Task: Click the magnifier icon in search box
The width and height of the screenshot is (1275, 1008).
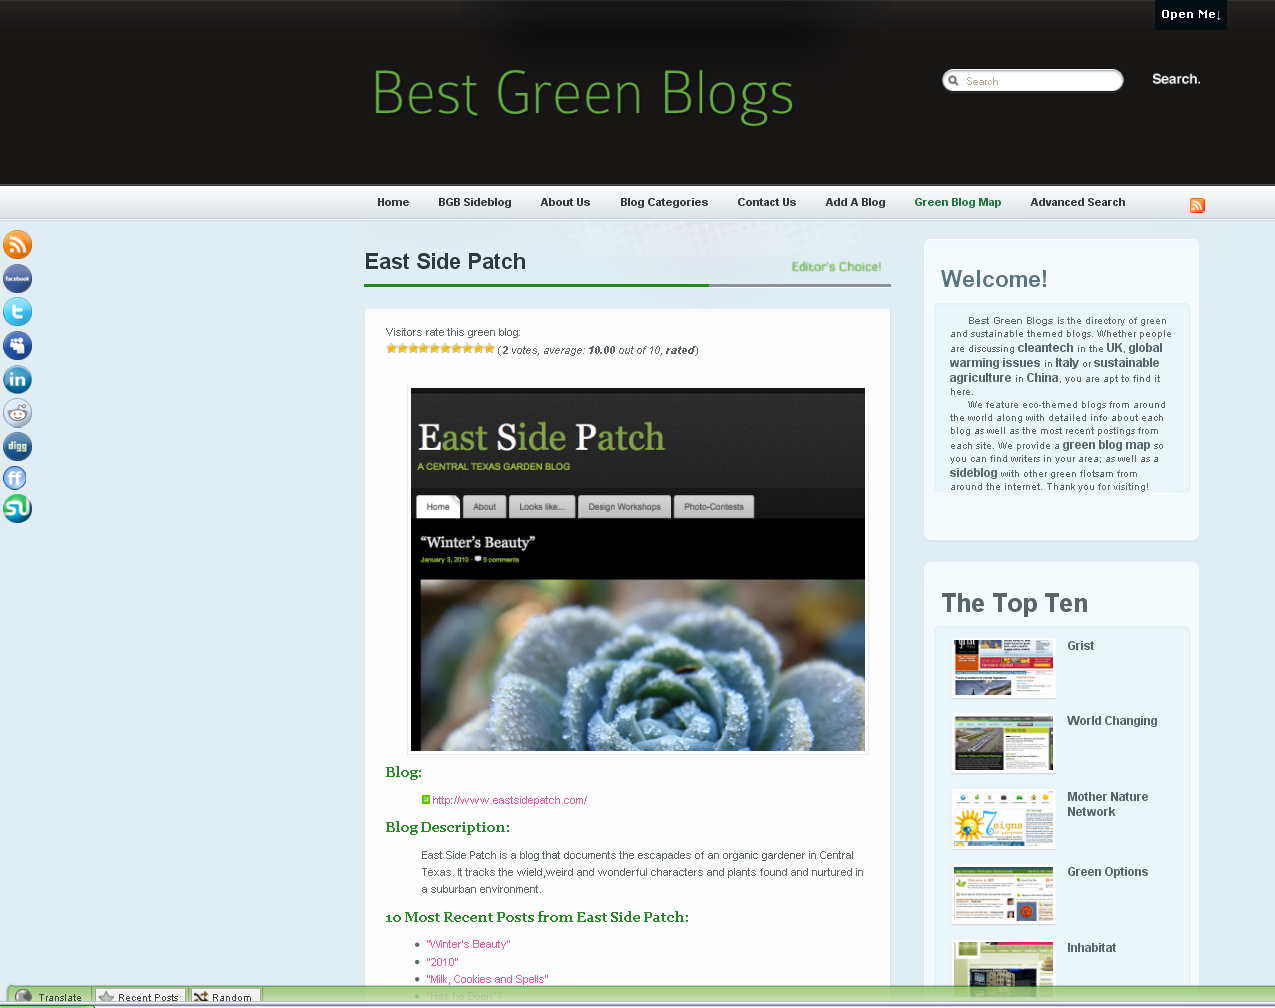Action: (954, 81)
